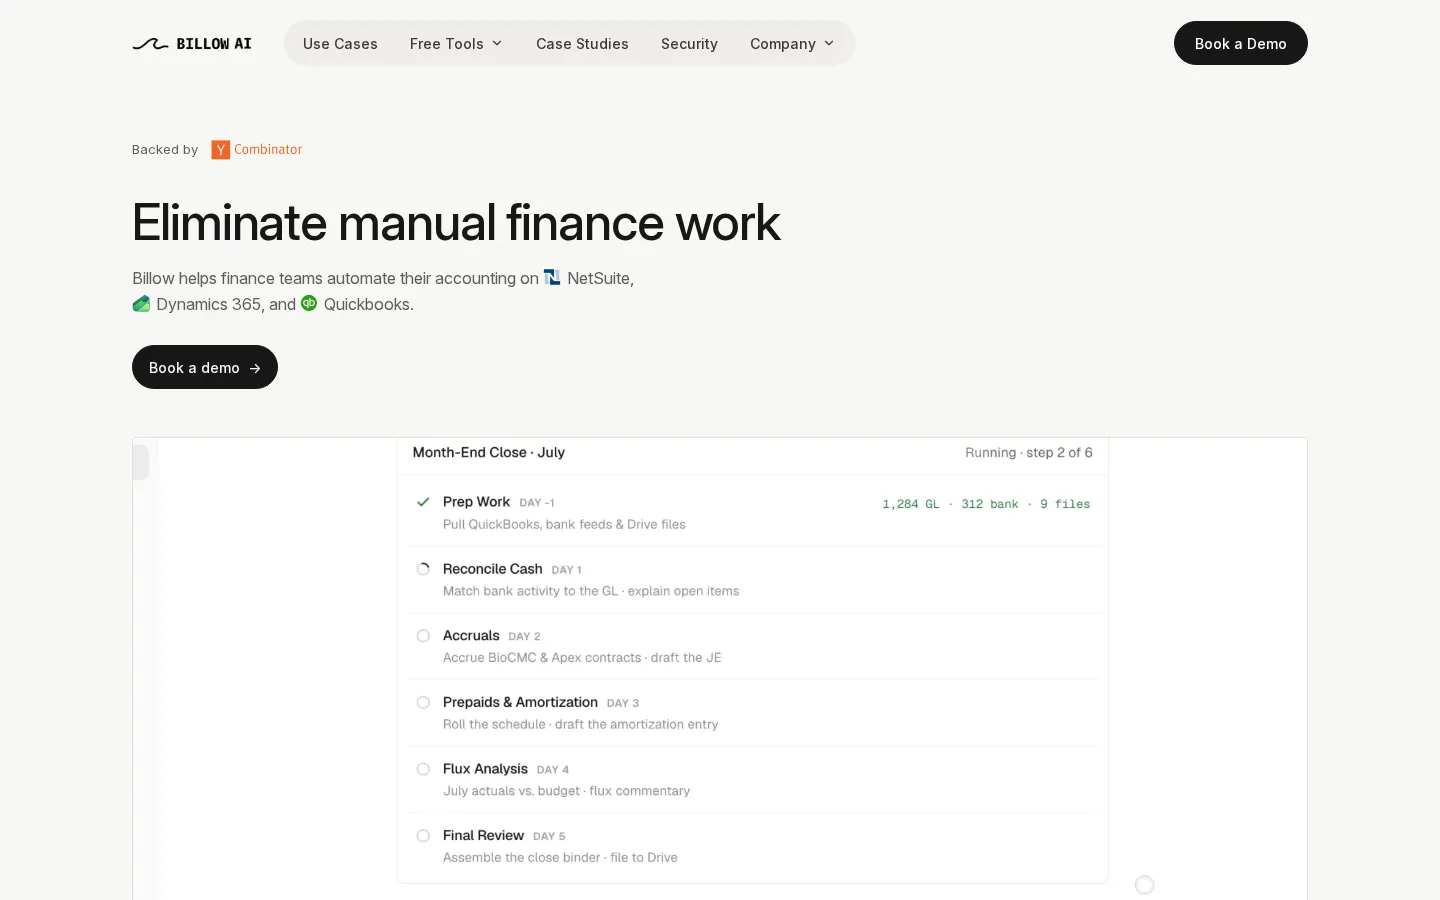Click the Dynamics 365 logo icon
This screenshot has width=1440, height=900.
(141, 304)
